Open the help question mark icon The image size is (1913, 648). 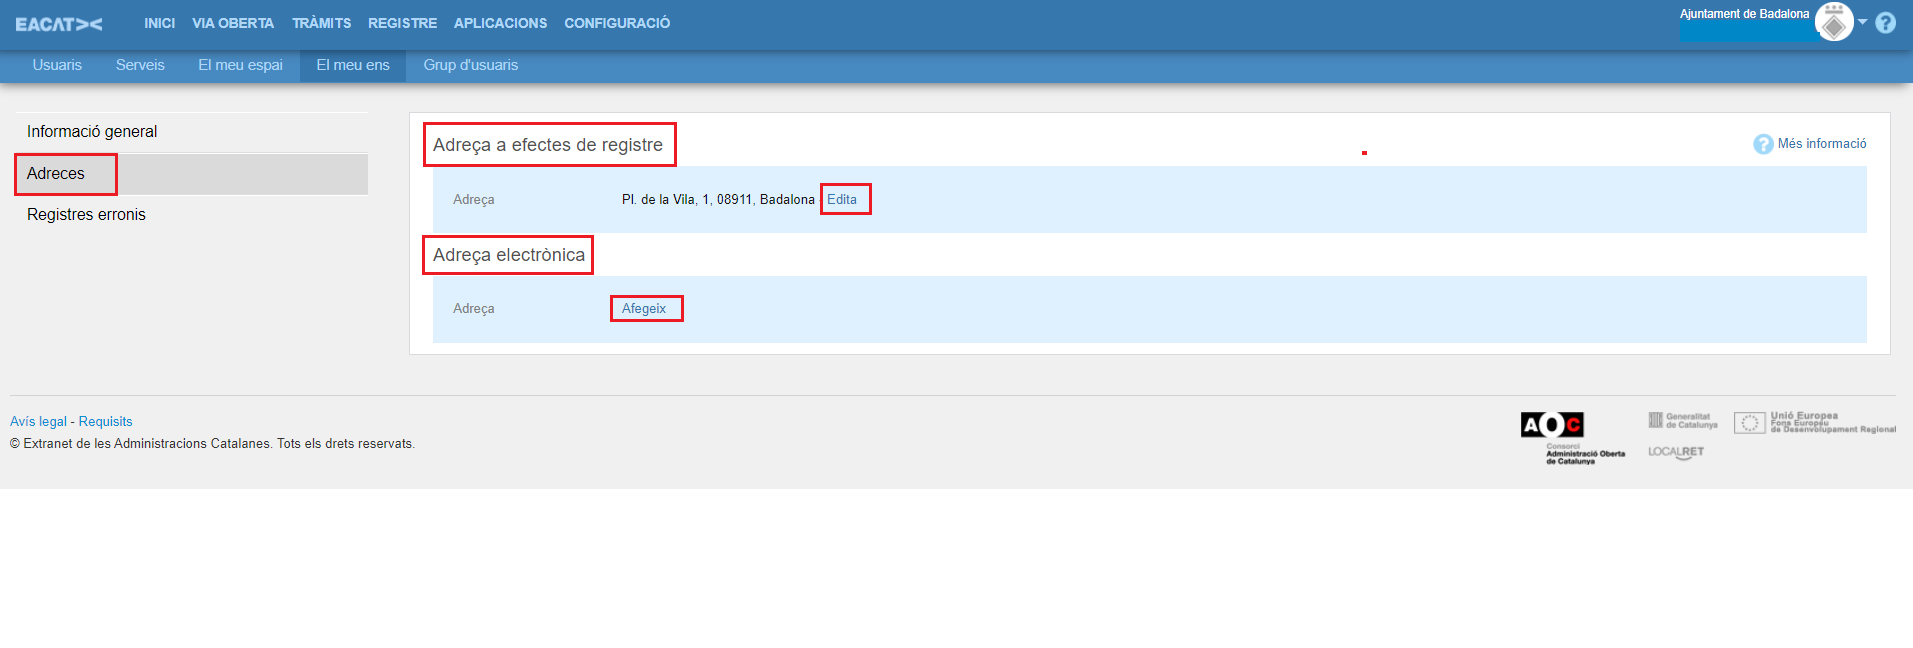[x=1885, y=23]
